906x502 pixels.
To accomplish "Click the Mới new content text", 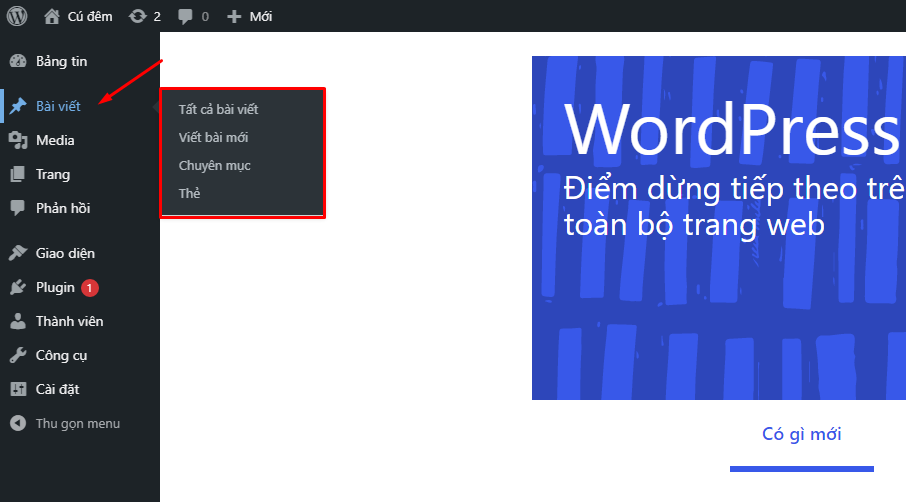I will click(x=261, y=17).
